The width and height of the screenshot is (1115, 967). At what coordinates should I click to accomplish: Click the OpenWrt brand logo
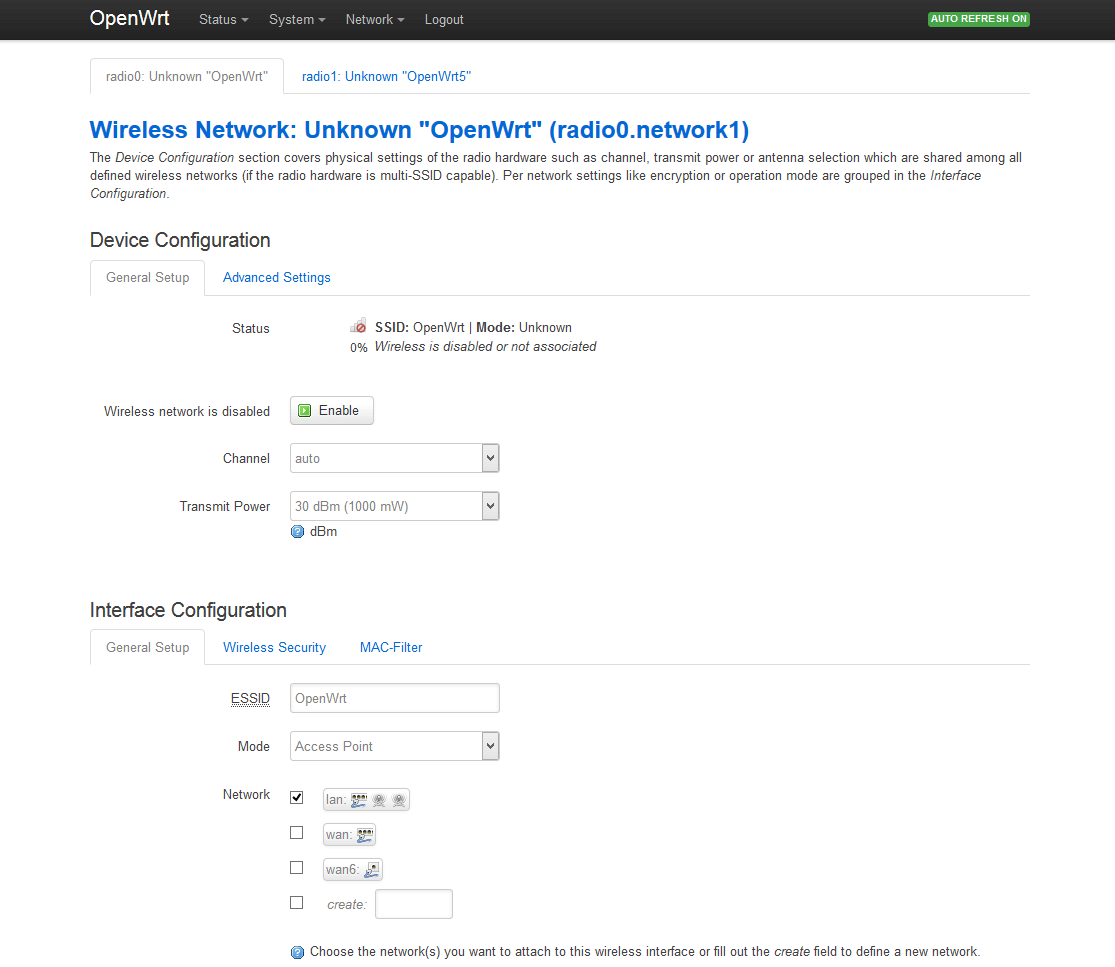pos(129,19)
